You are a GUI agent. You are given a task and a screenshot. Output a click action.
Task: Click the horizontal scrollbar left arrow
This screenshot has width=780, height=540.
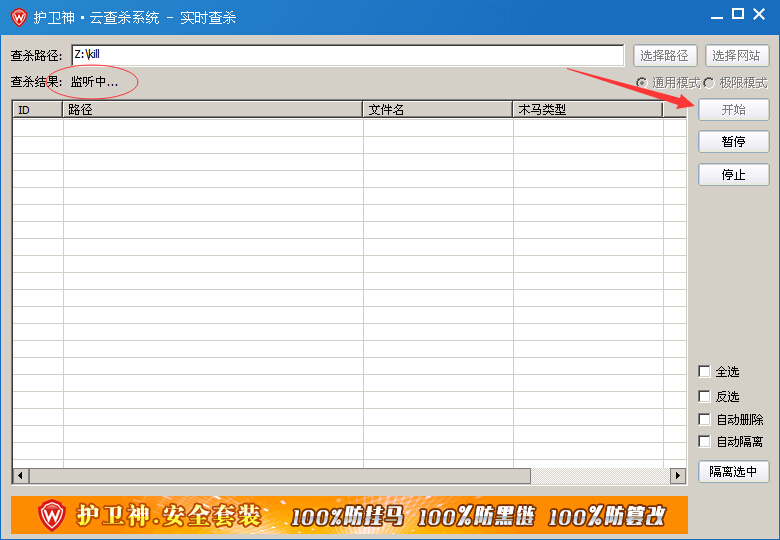pyautogui.click(x=20, y=476)
